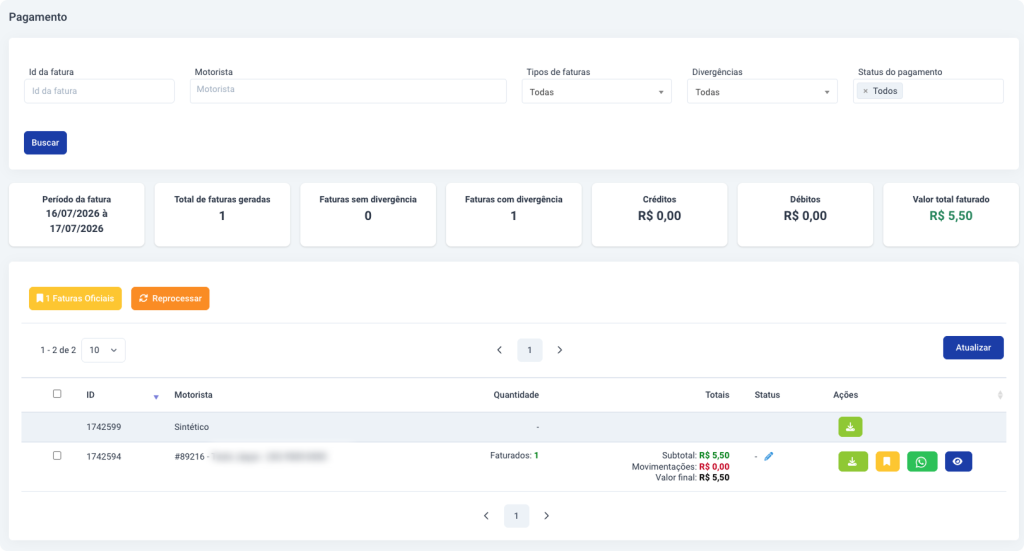1024x551 pixels.
Task: Focus the Motorista input field
Action: [x=348, y=91]
